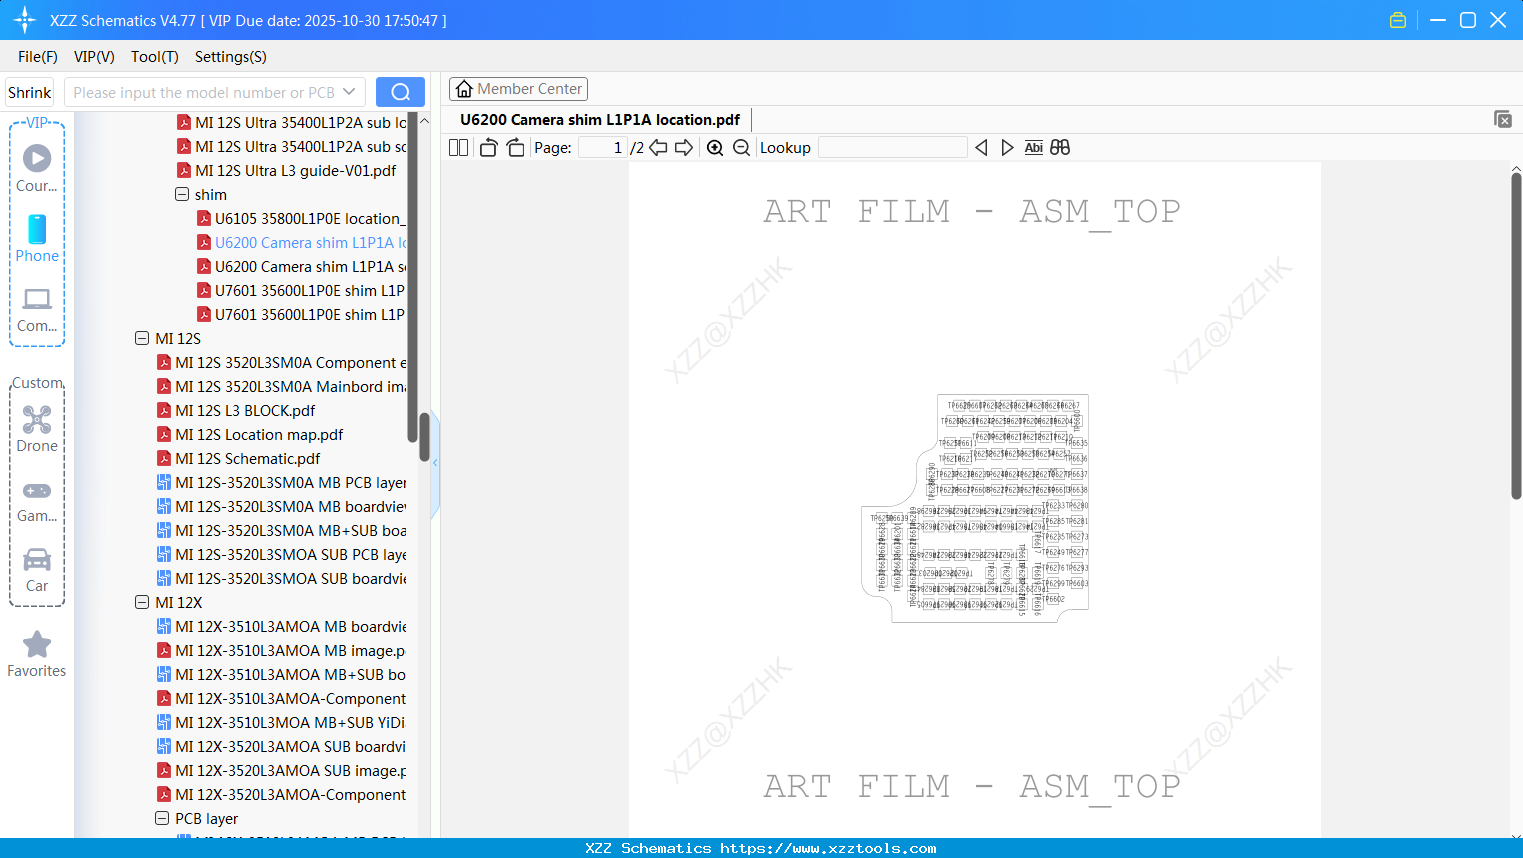This screenshot has height=858, width=1523.
Task: Click the Lookup text field
Action: tap(893, 148)
